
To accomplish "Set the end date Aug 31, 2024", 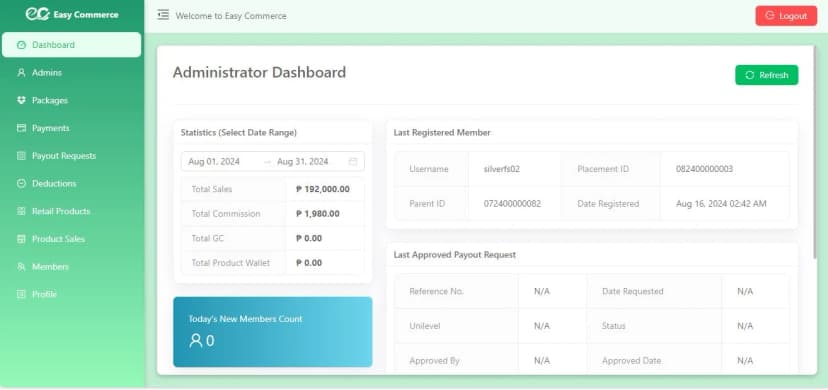I will [x=303, y=161].
